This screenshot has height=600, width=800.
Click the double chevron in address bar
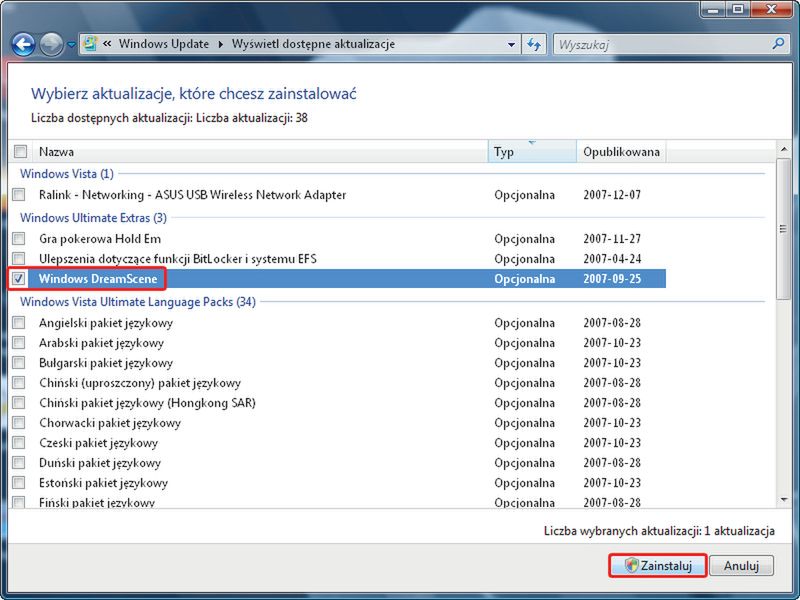(107, 44)
